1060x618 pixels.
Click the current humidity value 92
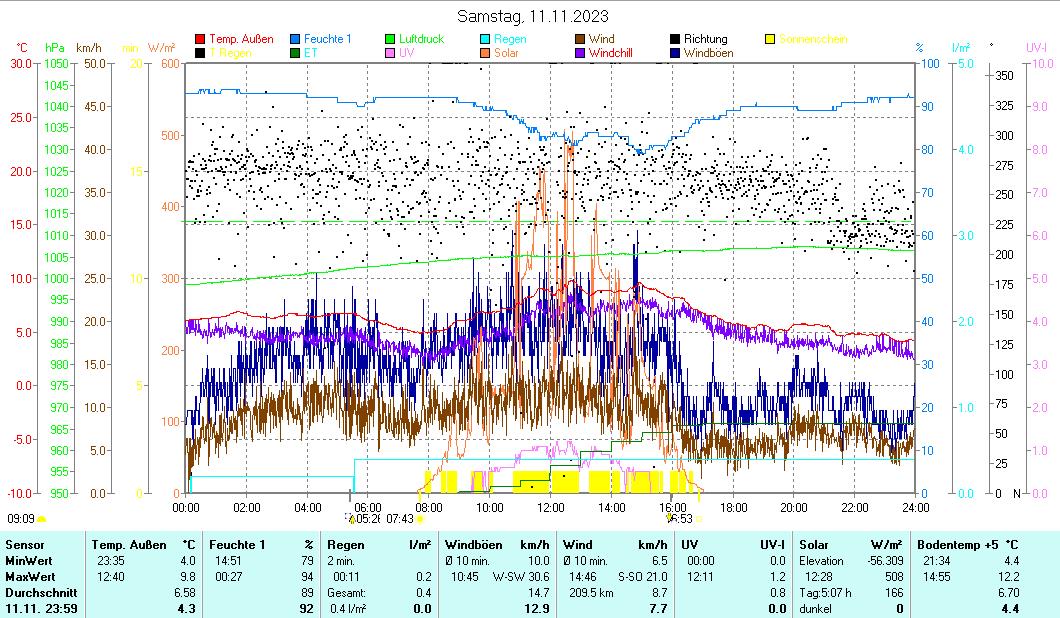pyautogui.click(x=307, y=609)
